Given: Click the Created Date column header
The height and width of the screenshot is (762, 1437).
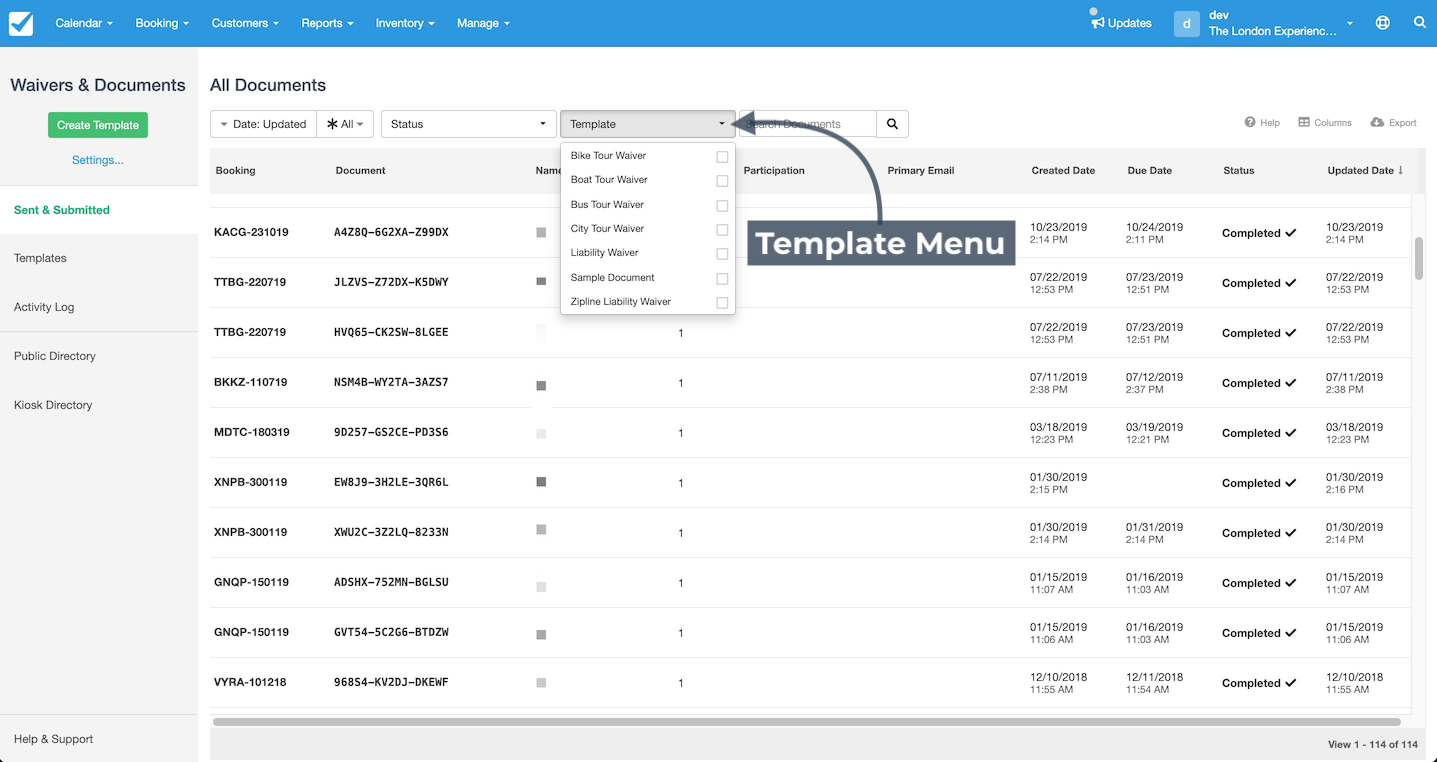Looking at the screenshot, I should tap(1063, 170).
